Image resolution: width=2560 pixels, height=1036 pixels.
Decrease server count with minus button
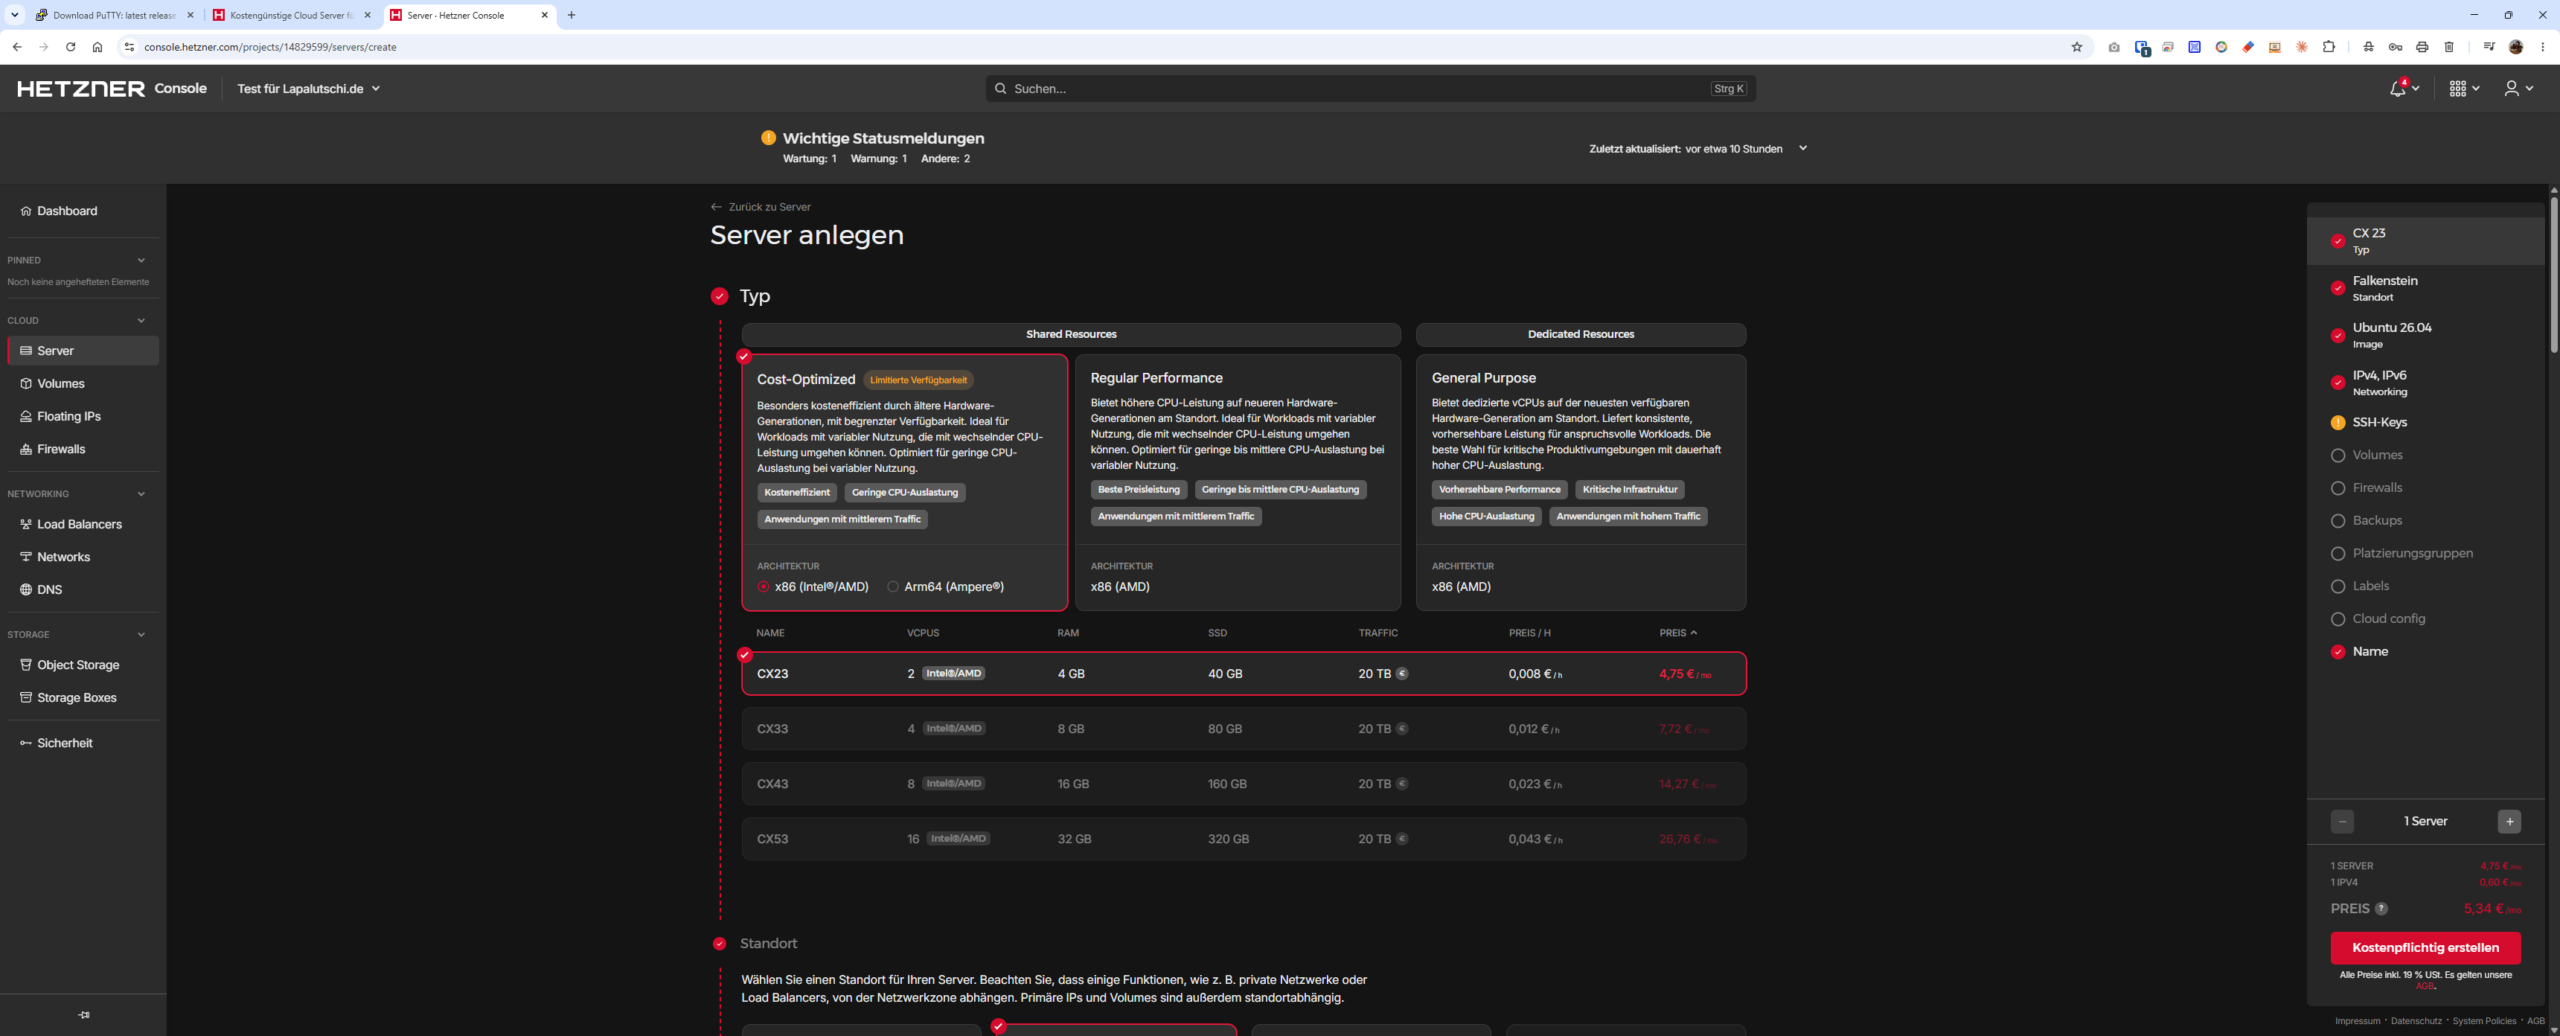point(2342,822)
